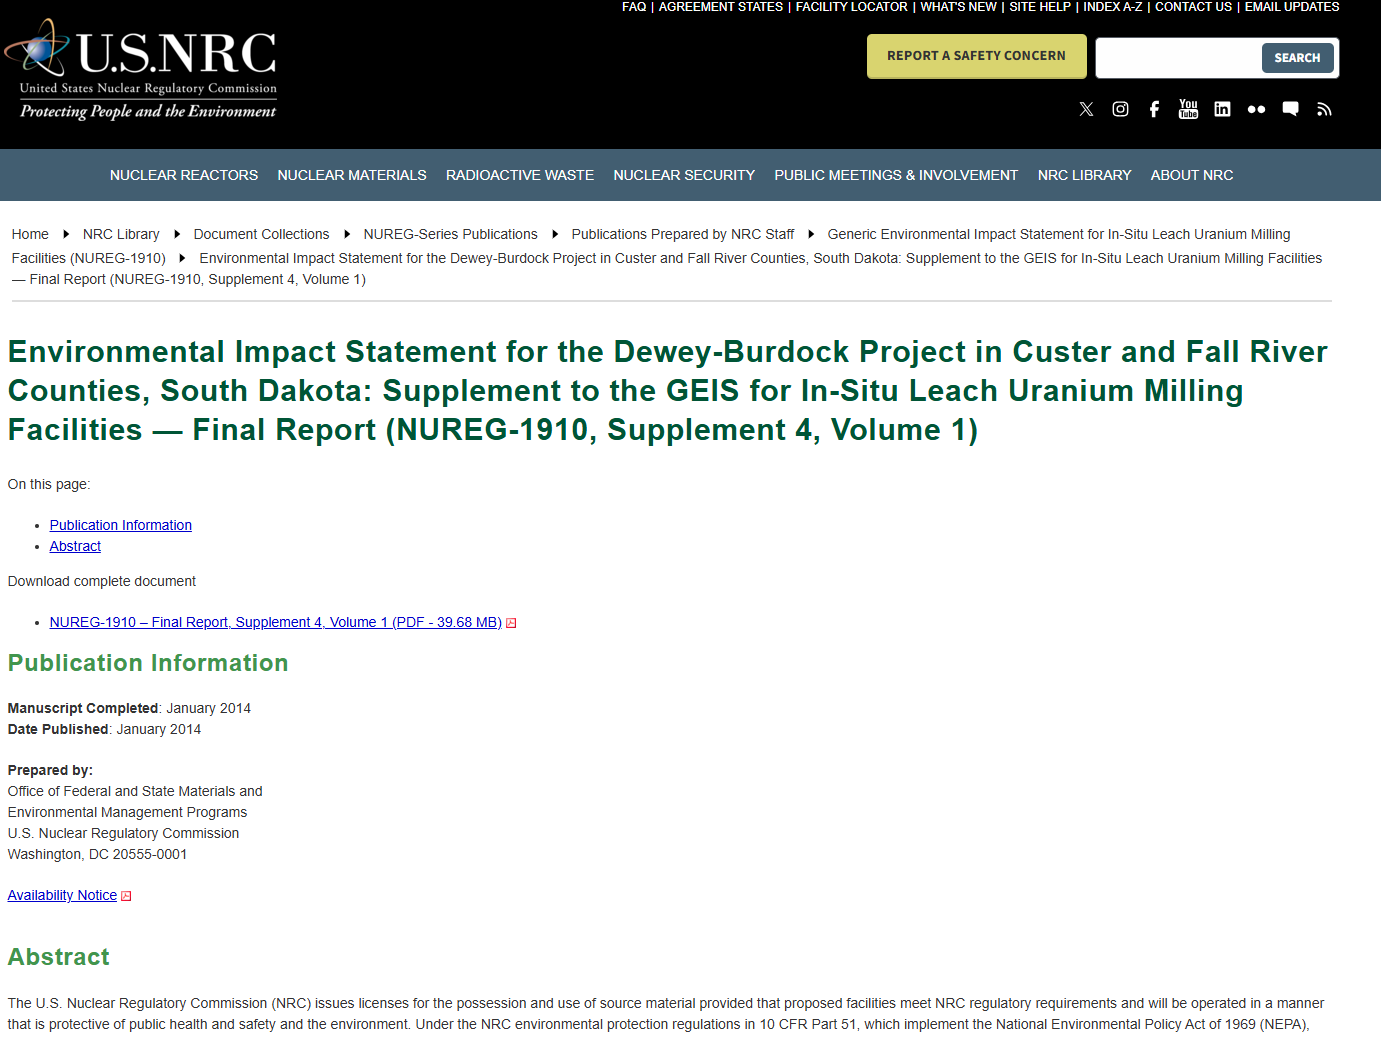The height and width of the screenshot is (1038, 1381).
Task: Click the Instagram icon in header
Action: click(1120, 109)
